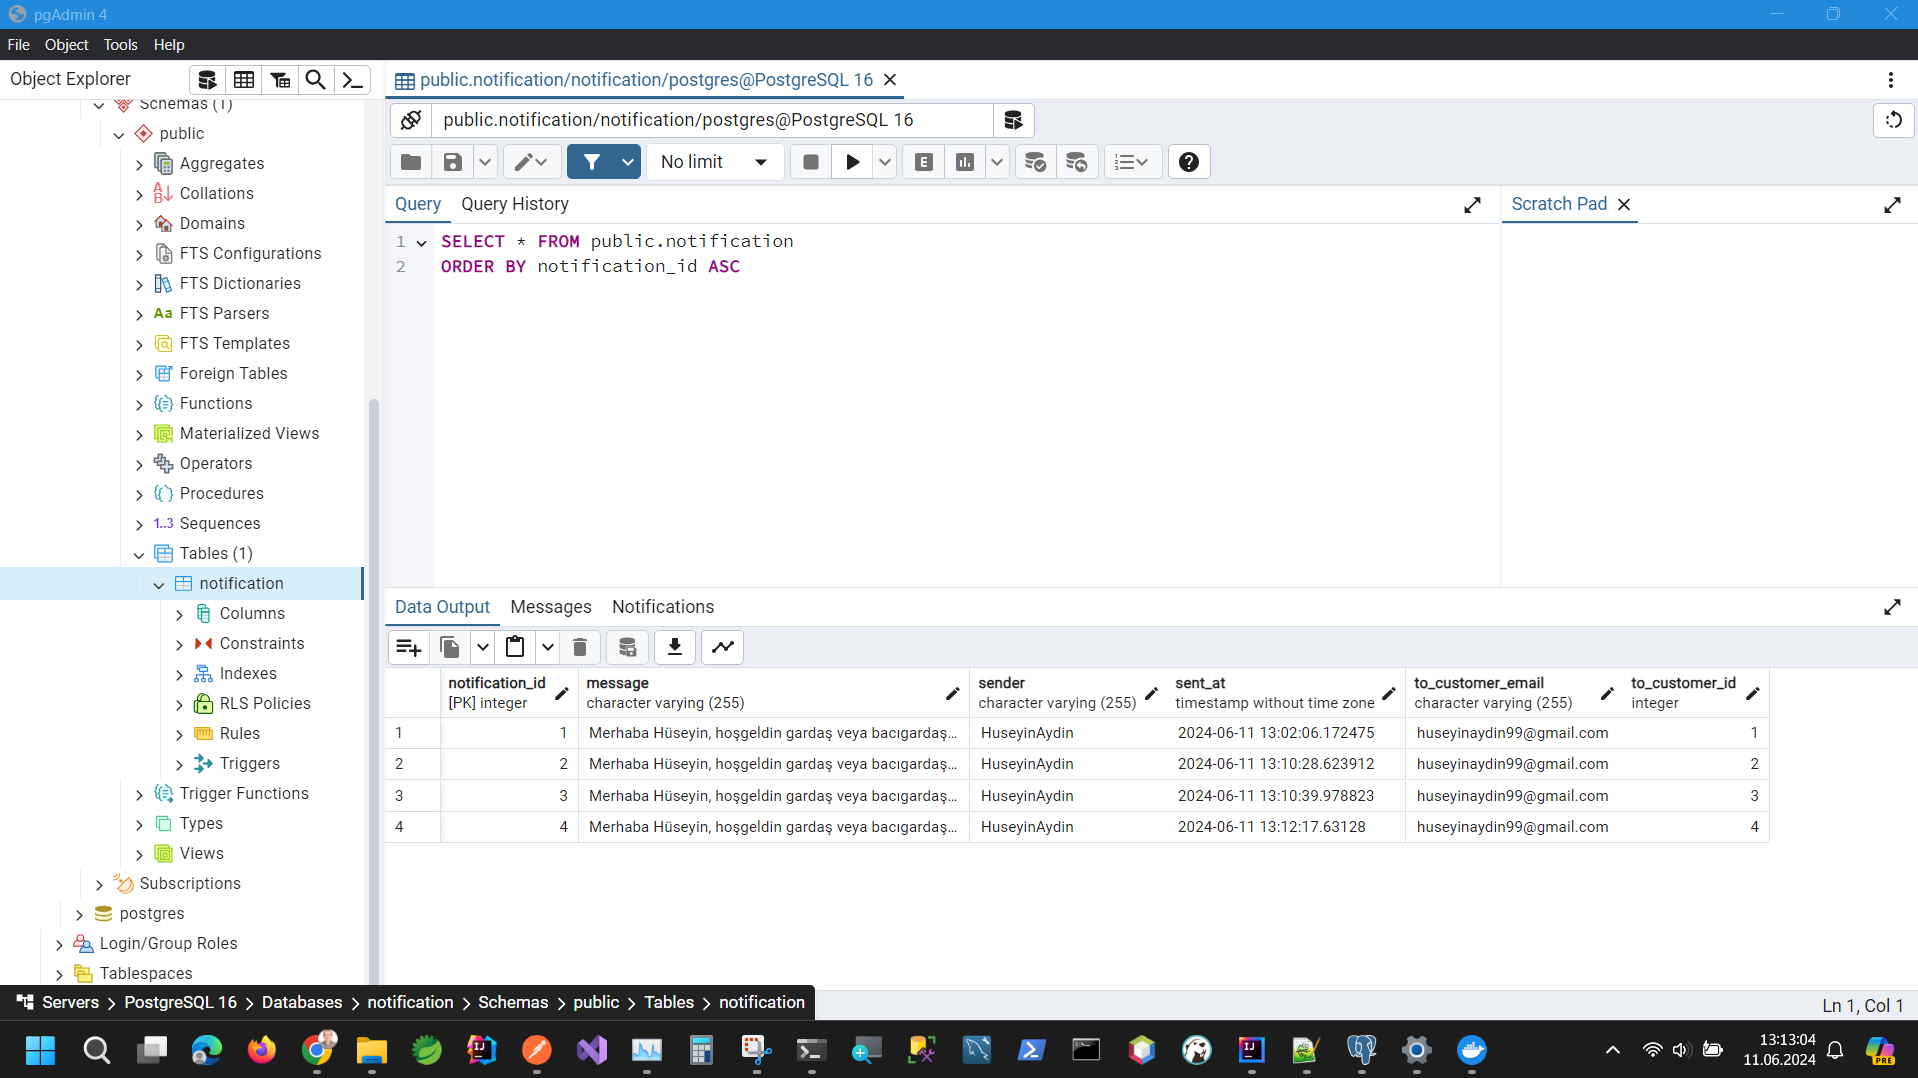
Task: Open the copy options dropdown arrow
Action: click(482, 647)
